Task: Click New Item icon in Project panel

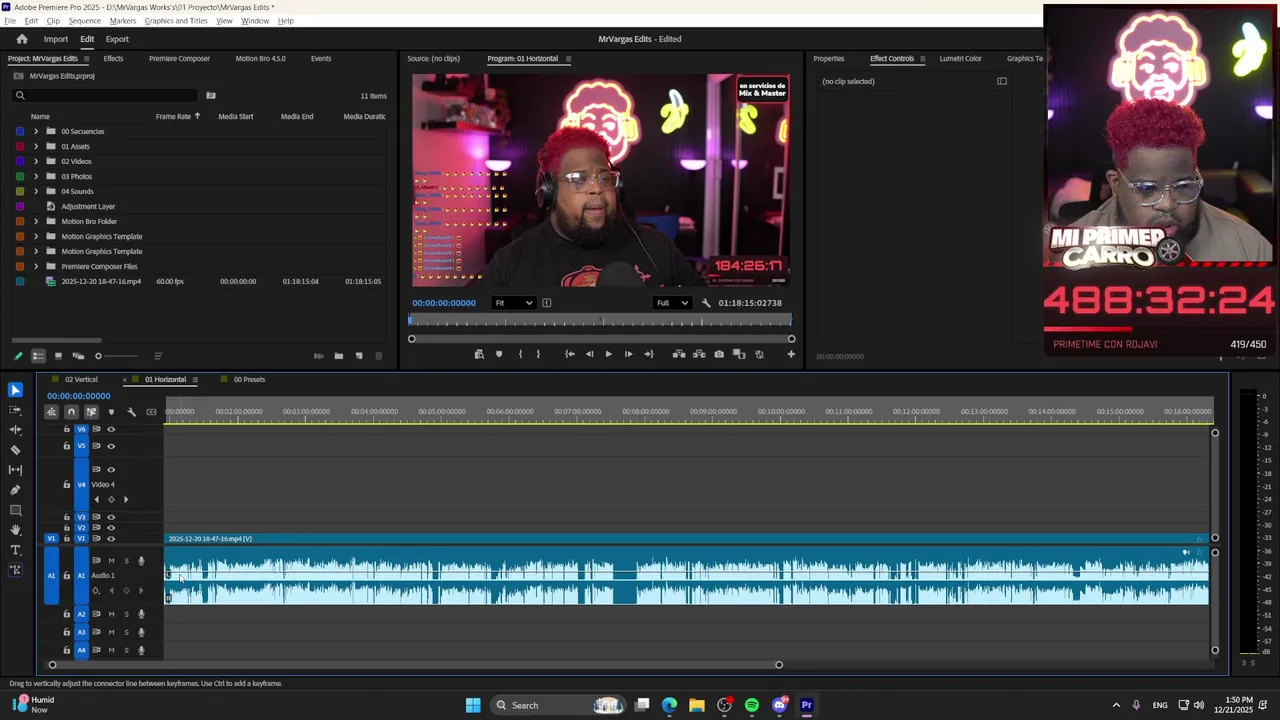Action: point(359,356)
